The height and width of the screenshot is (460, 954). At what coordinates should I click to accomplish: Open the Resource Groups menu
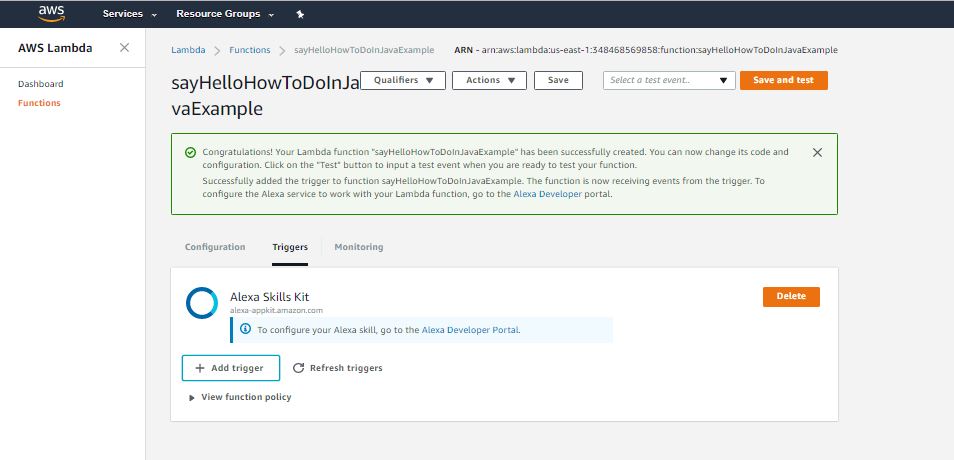225,14
